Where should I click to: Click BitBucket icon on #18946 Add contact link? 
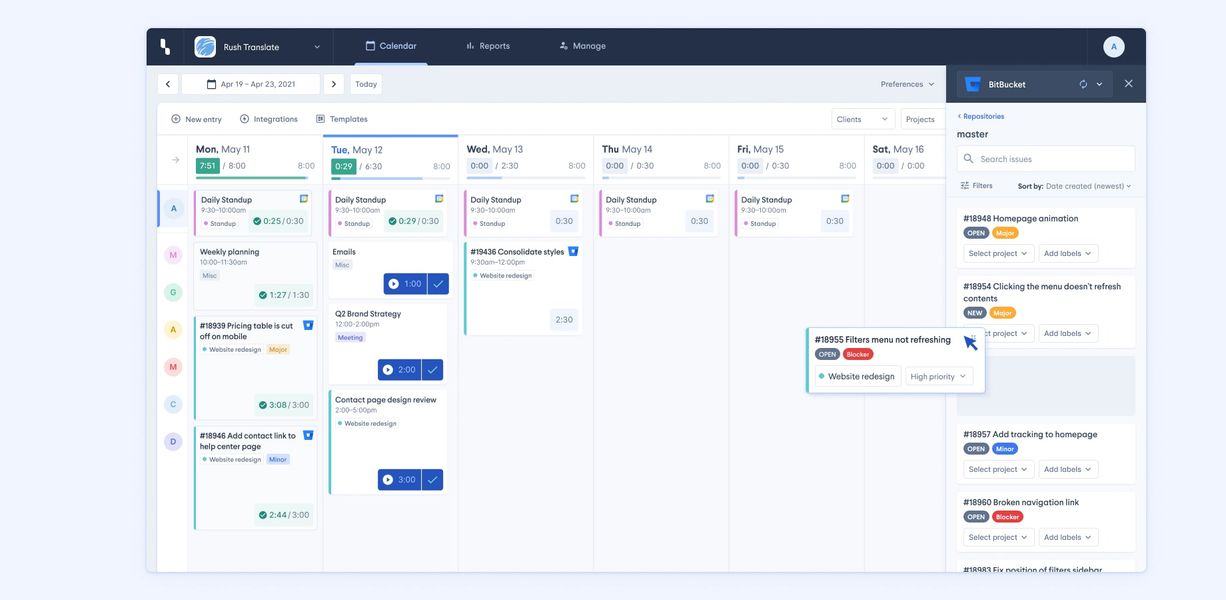coord(308,435)
